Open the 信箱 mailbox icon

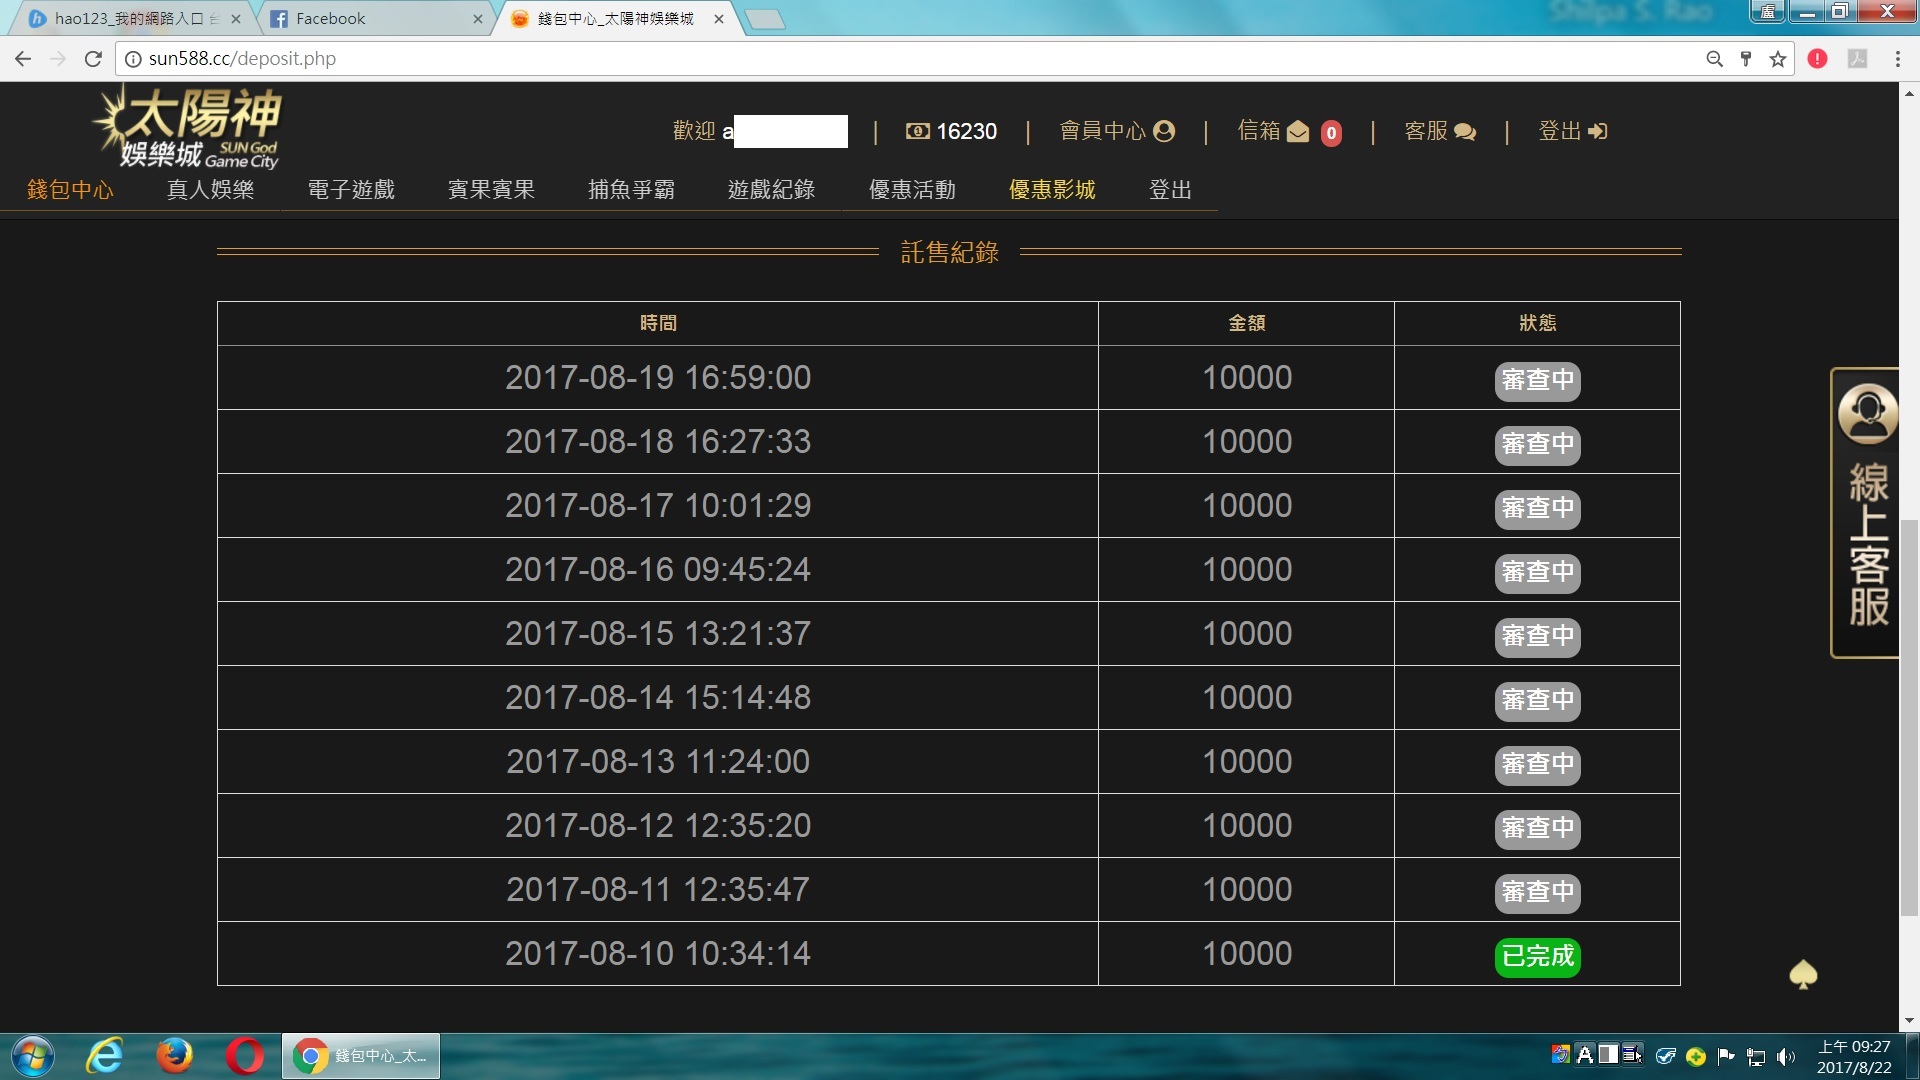(1298, 132)
